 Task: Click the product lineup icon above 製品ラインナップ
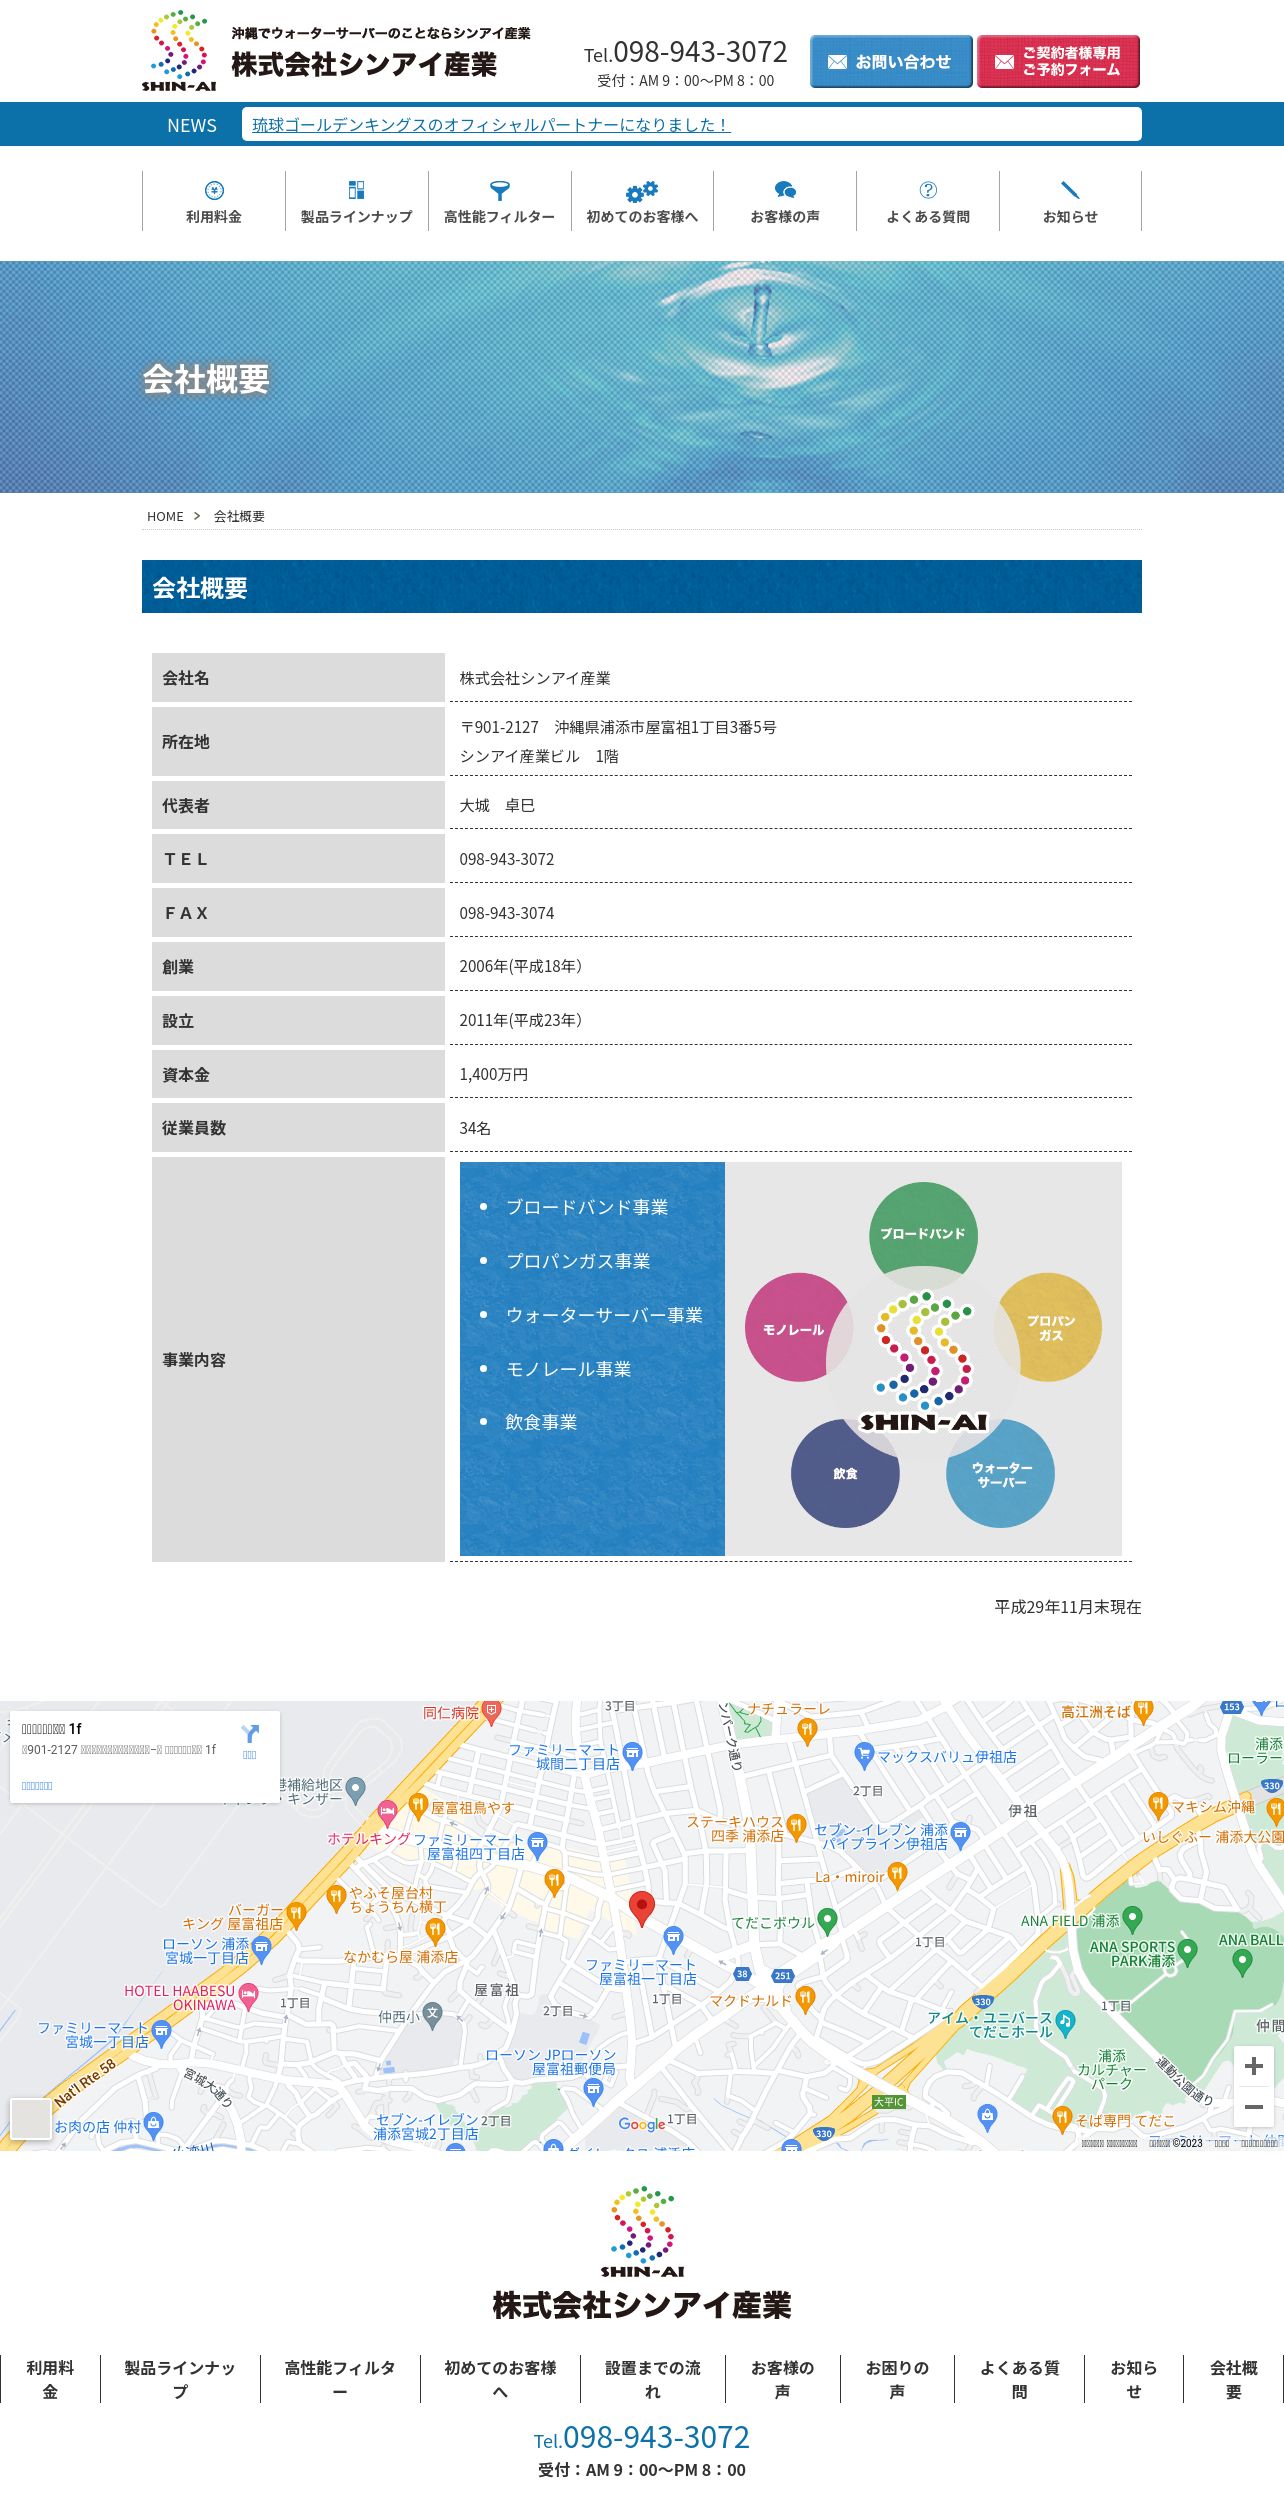[x=356, y=190]
